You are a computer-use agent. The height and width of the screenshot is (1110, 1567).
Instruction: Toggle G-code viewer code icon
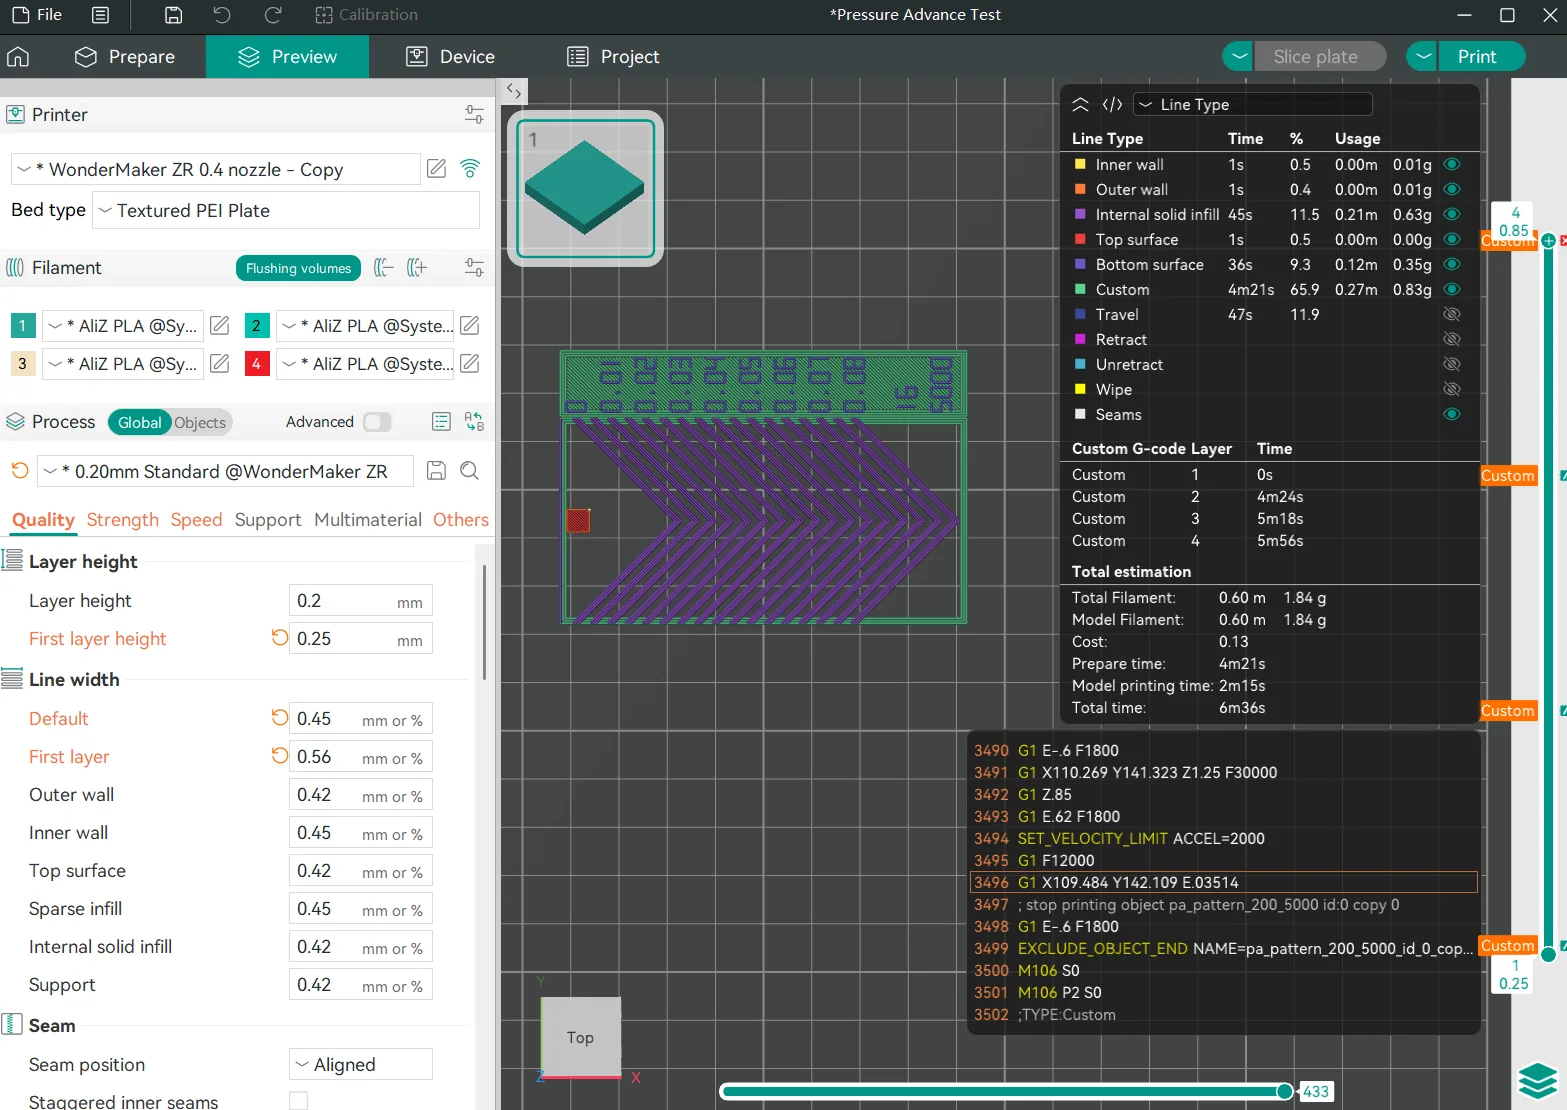[1112, 105]
